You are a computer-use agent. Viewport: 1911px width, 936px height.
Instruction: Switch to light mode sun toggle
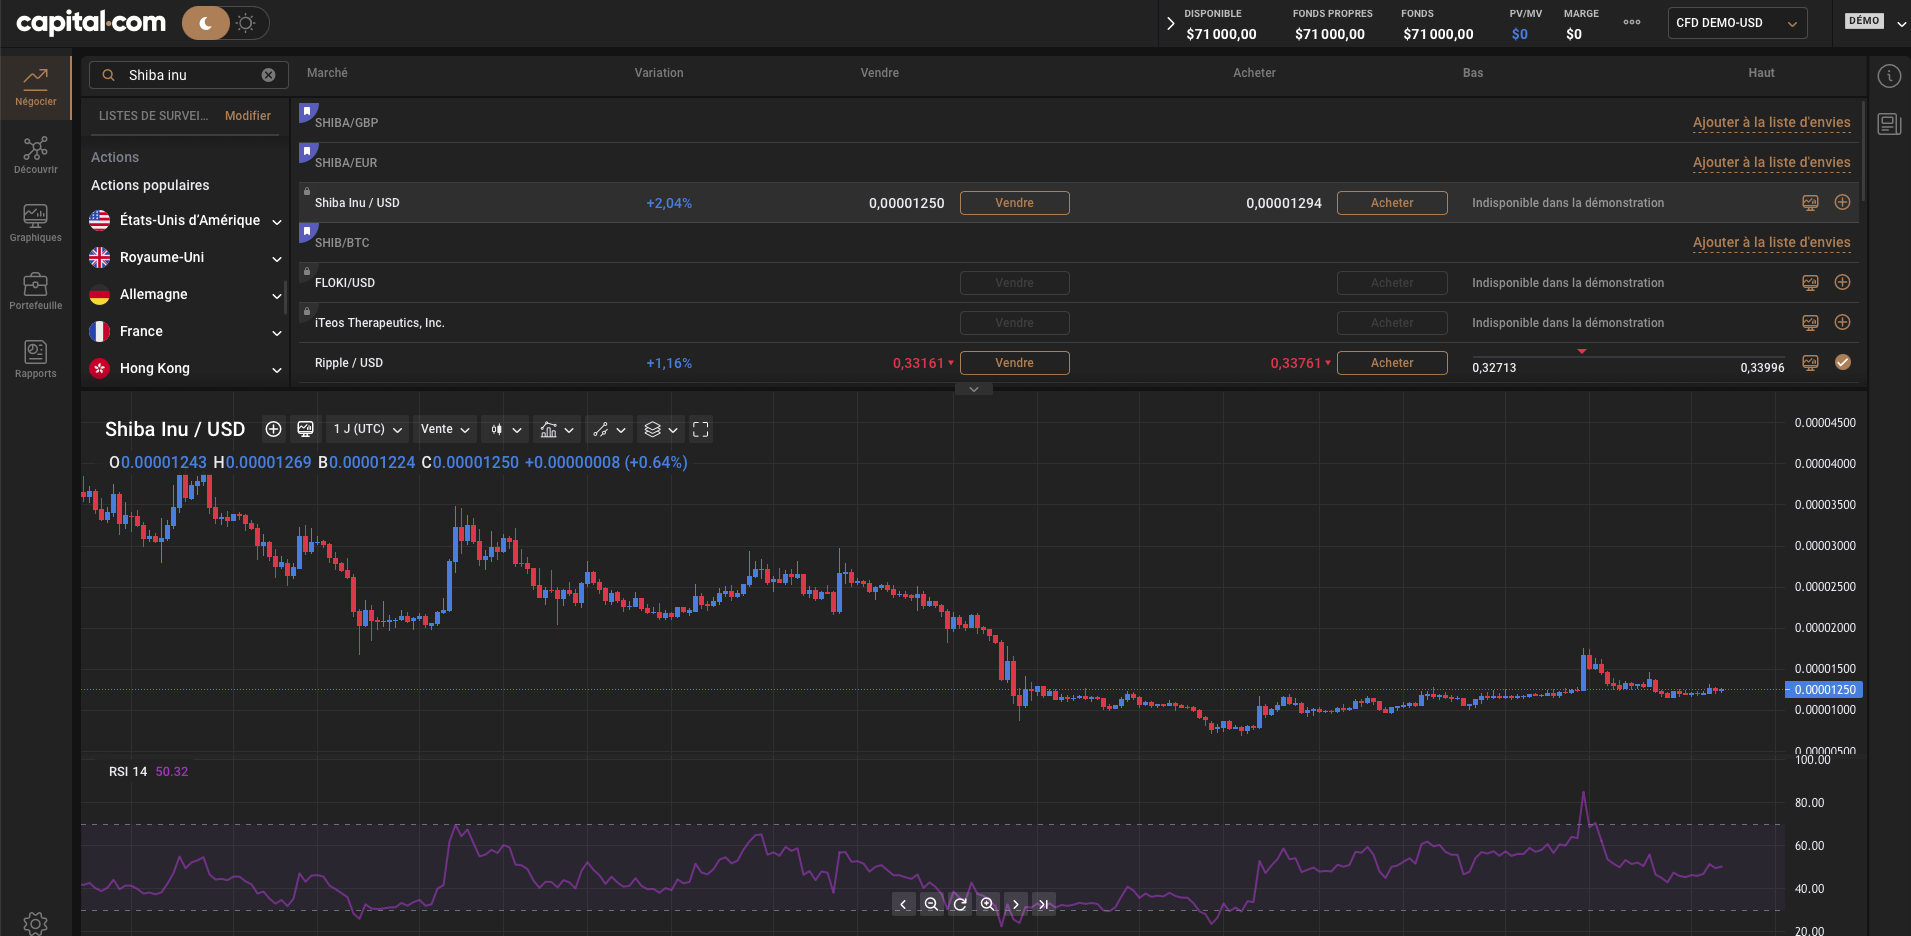coord(246,23)
